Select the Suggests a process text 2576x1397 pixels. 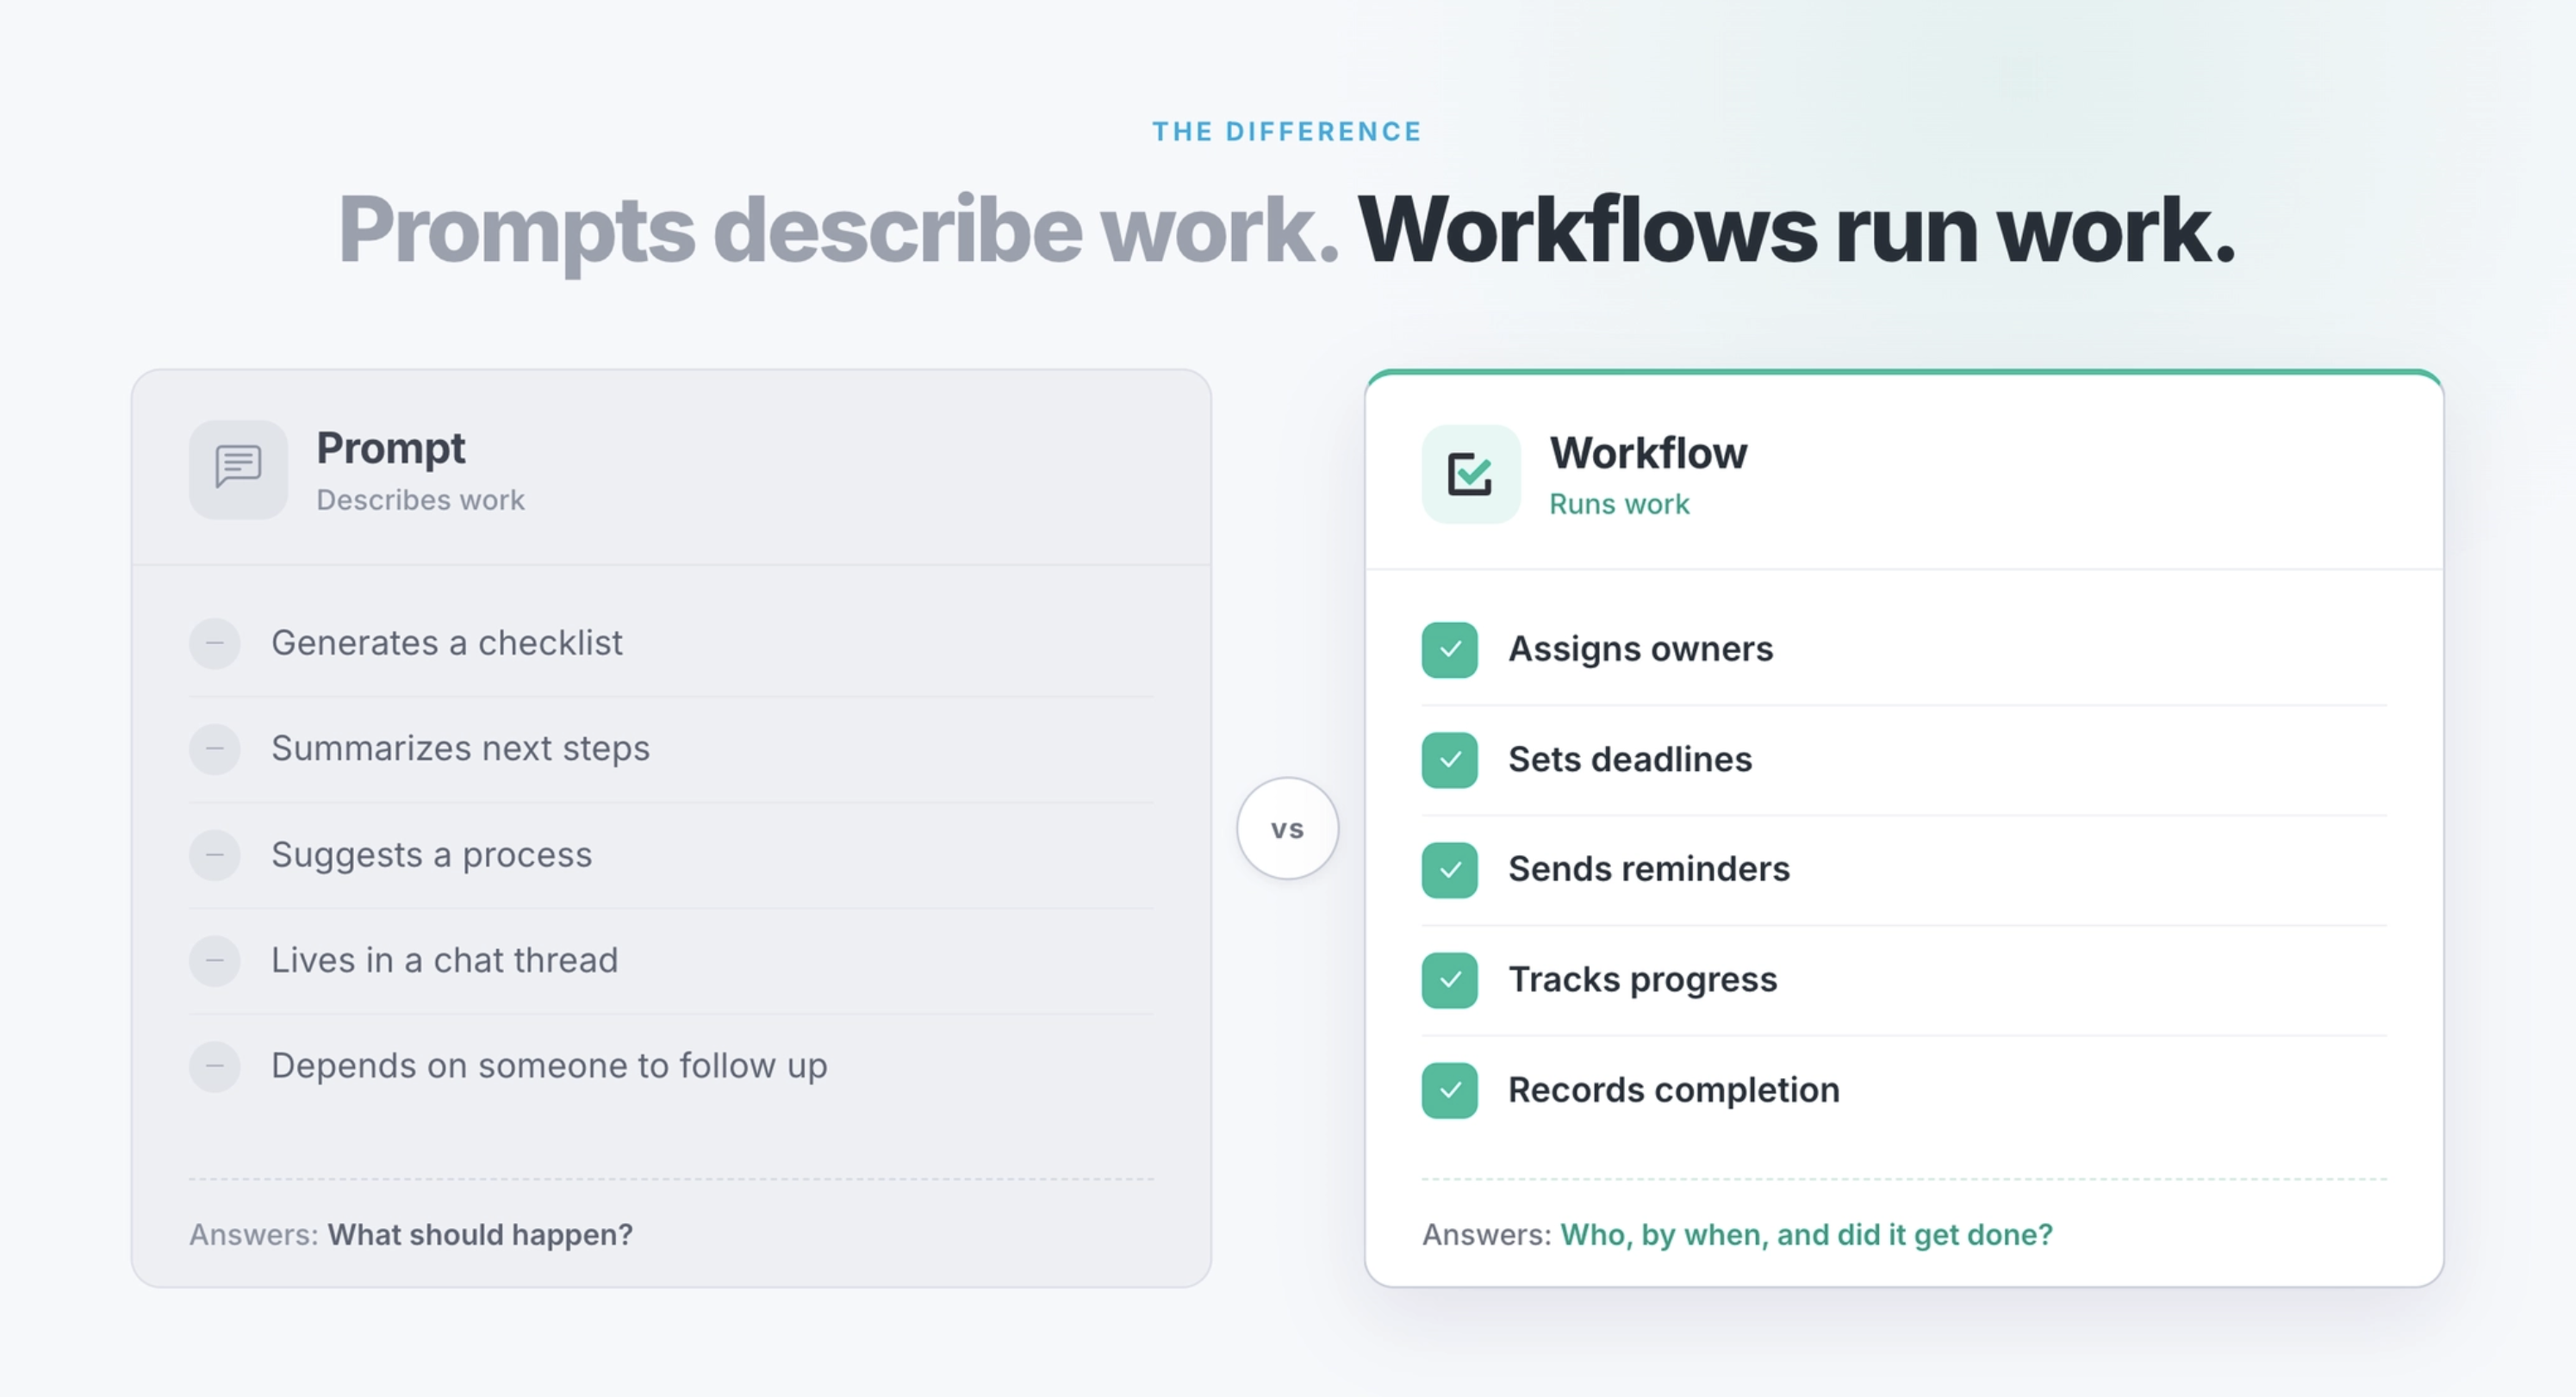pos(432,855)
